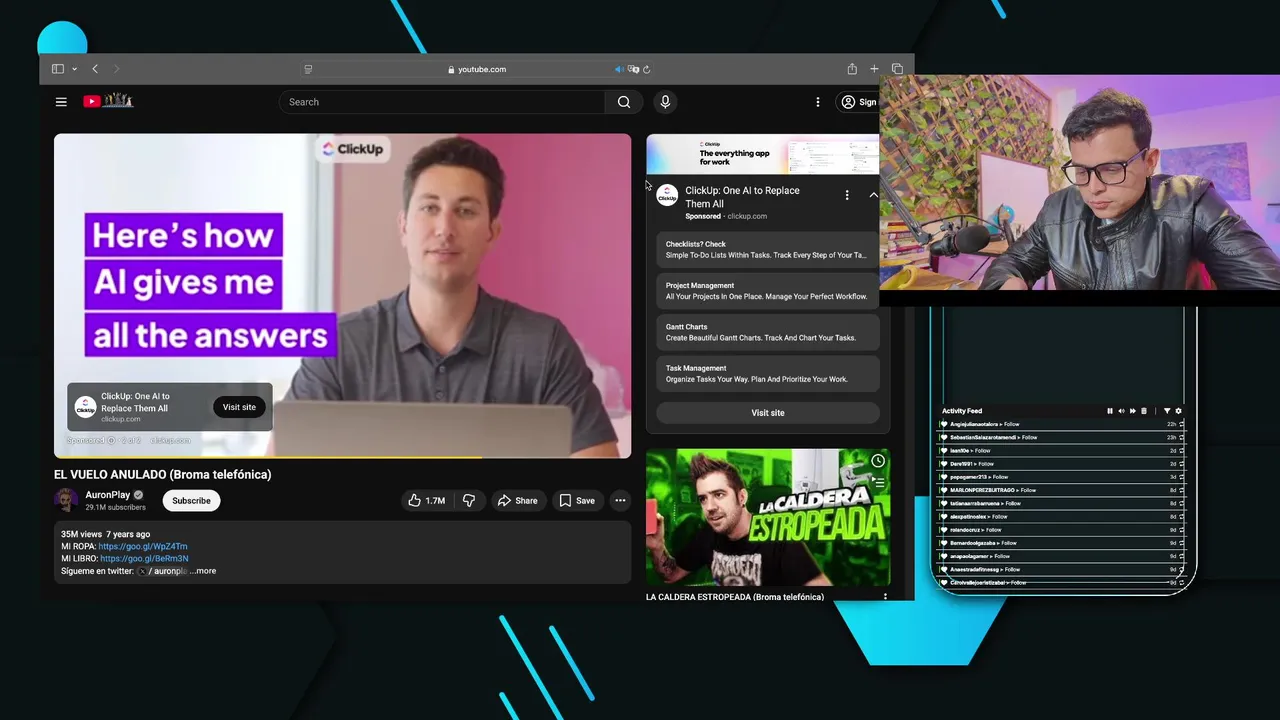Click the LA CALDERA ESTROPEADA video title
1280x720 pixels.
tap(735, 597)
